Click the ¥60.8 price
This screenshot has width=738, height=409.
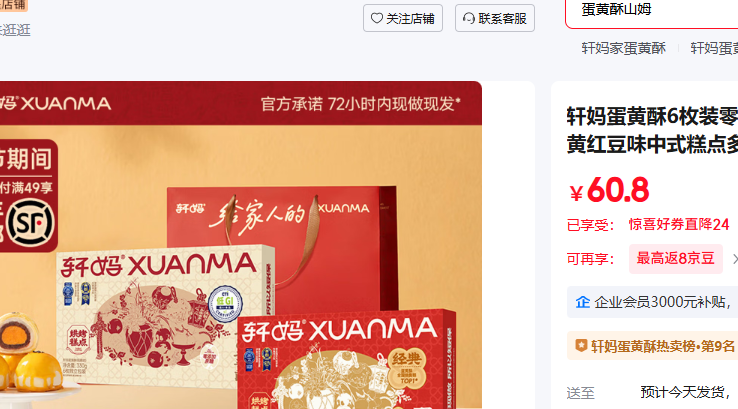(x=610, y=190)
